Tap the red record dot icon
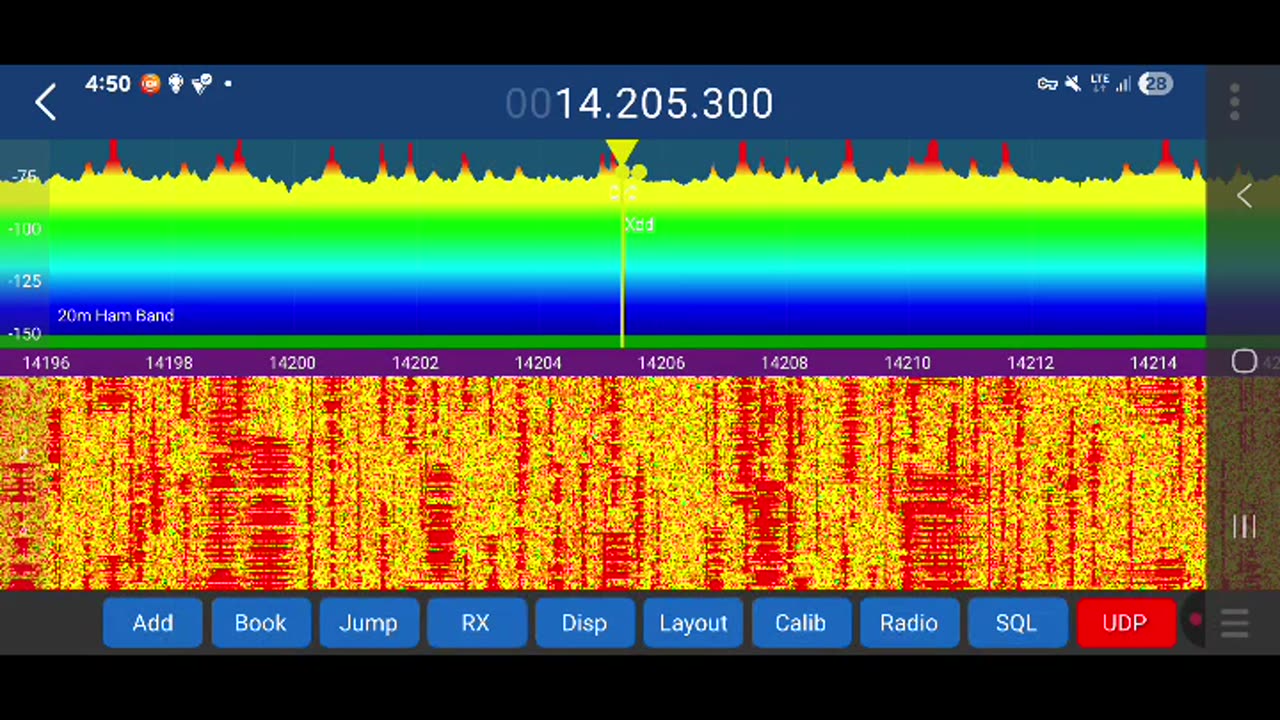Viewport: 1280px width, 720px height. [x=1195, y=621]
